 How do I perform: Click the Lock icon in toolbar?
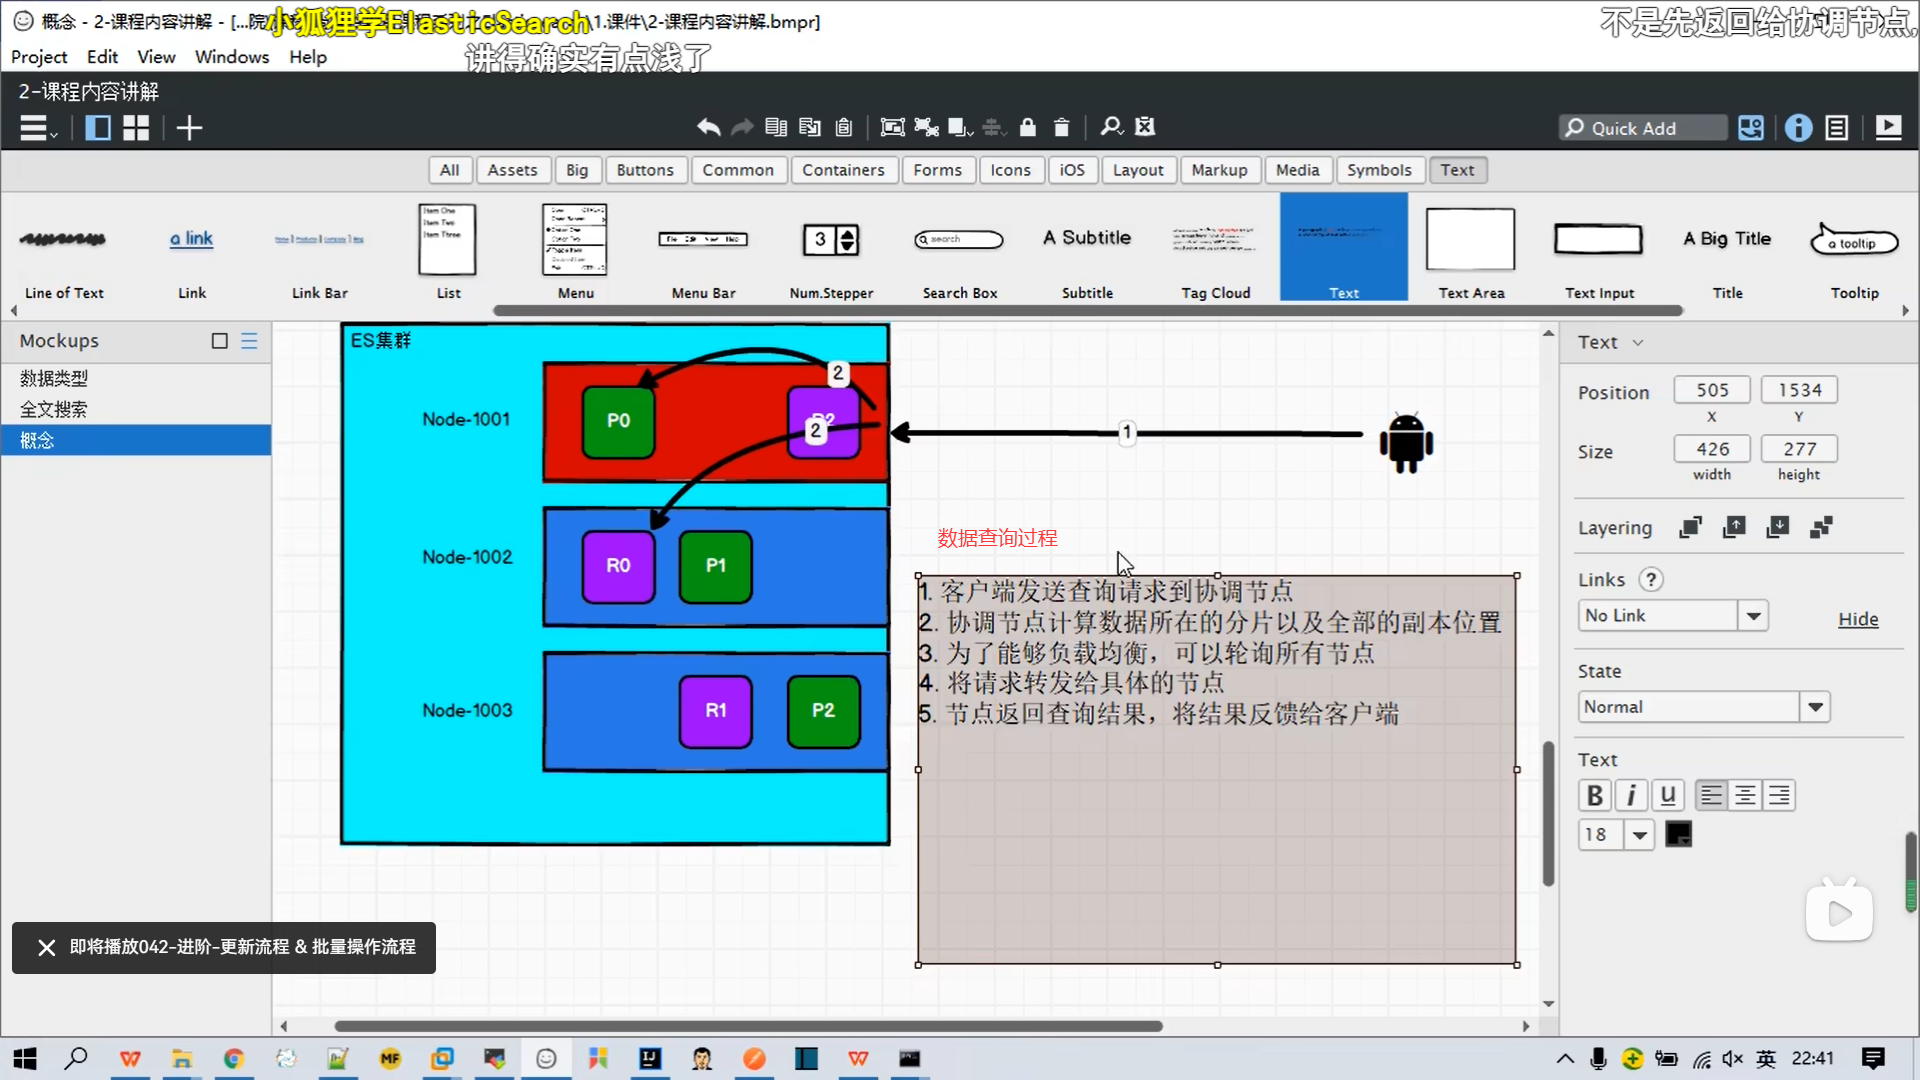[x=1027, y=127]
